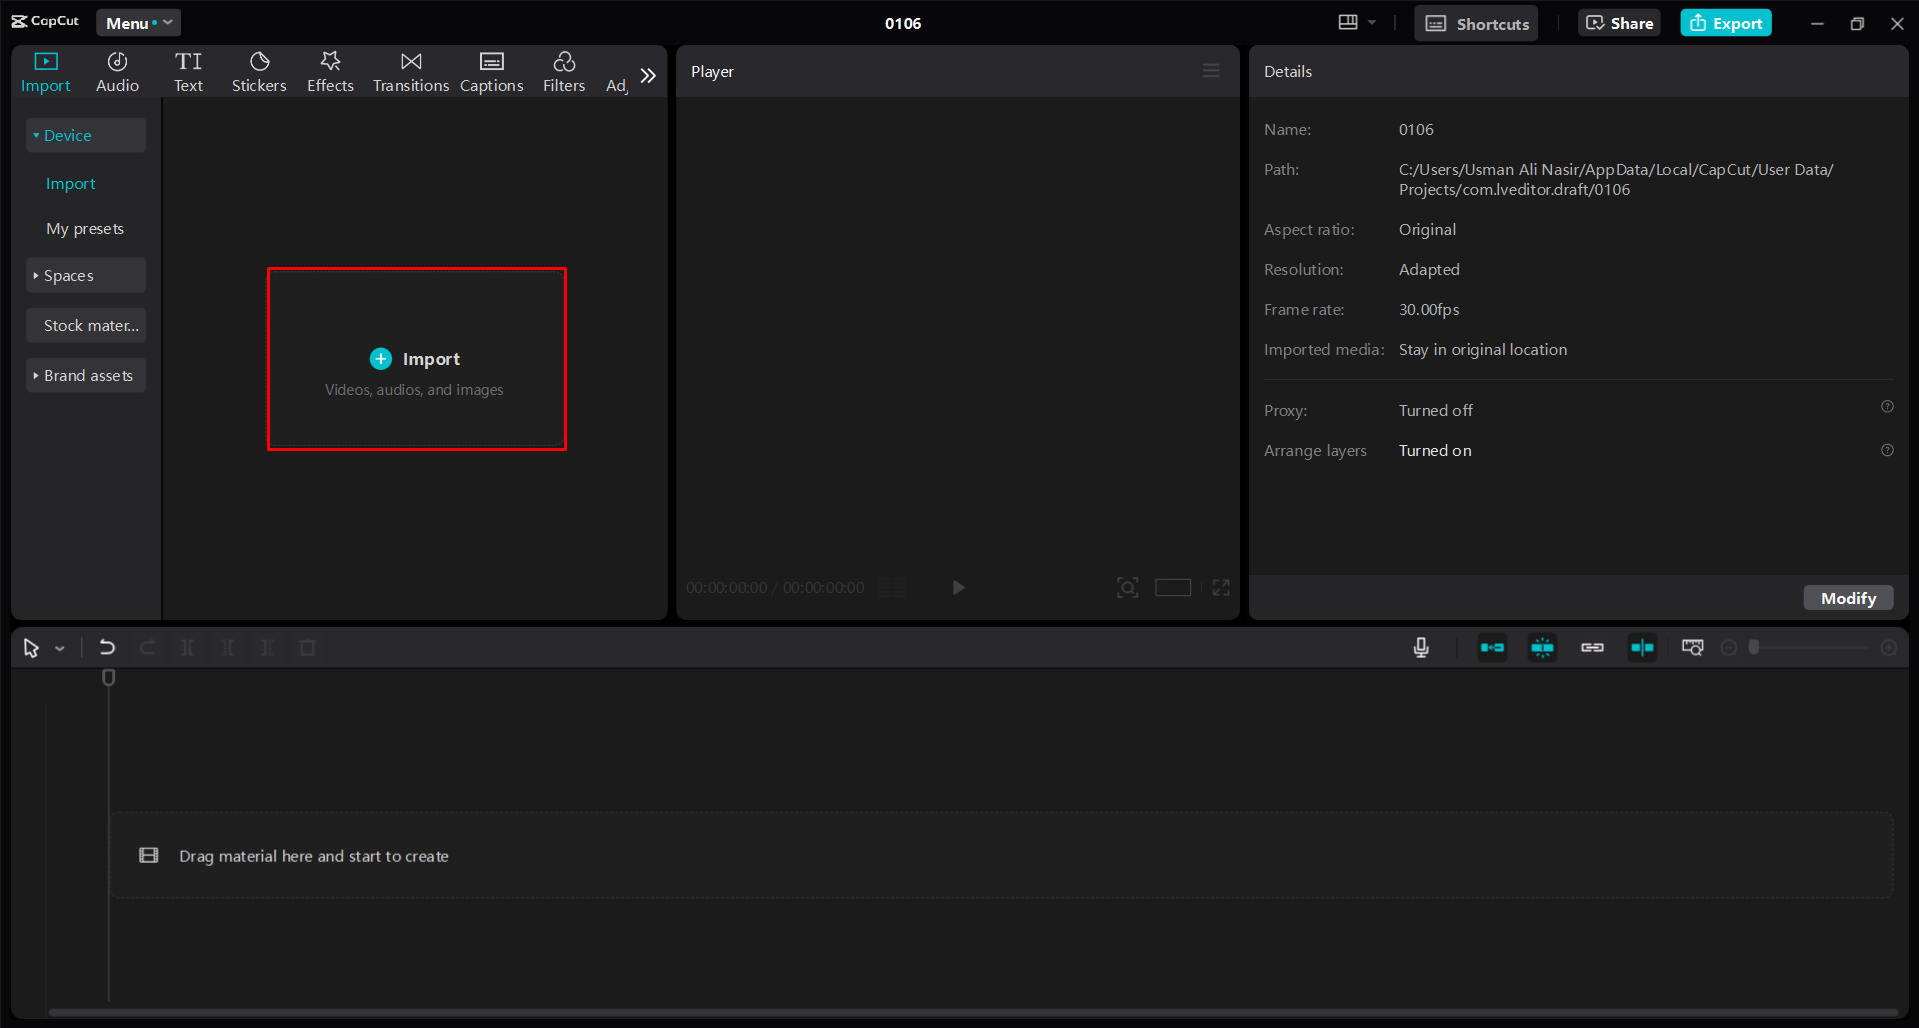Open the Menu dropdown
Screen dimensions: 1919x1028
point(138,22)
